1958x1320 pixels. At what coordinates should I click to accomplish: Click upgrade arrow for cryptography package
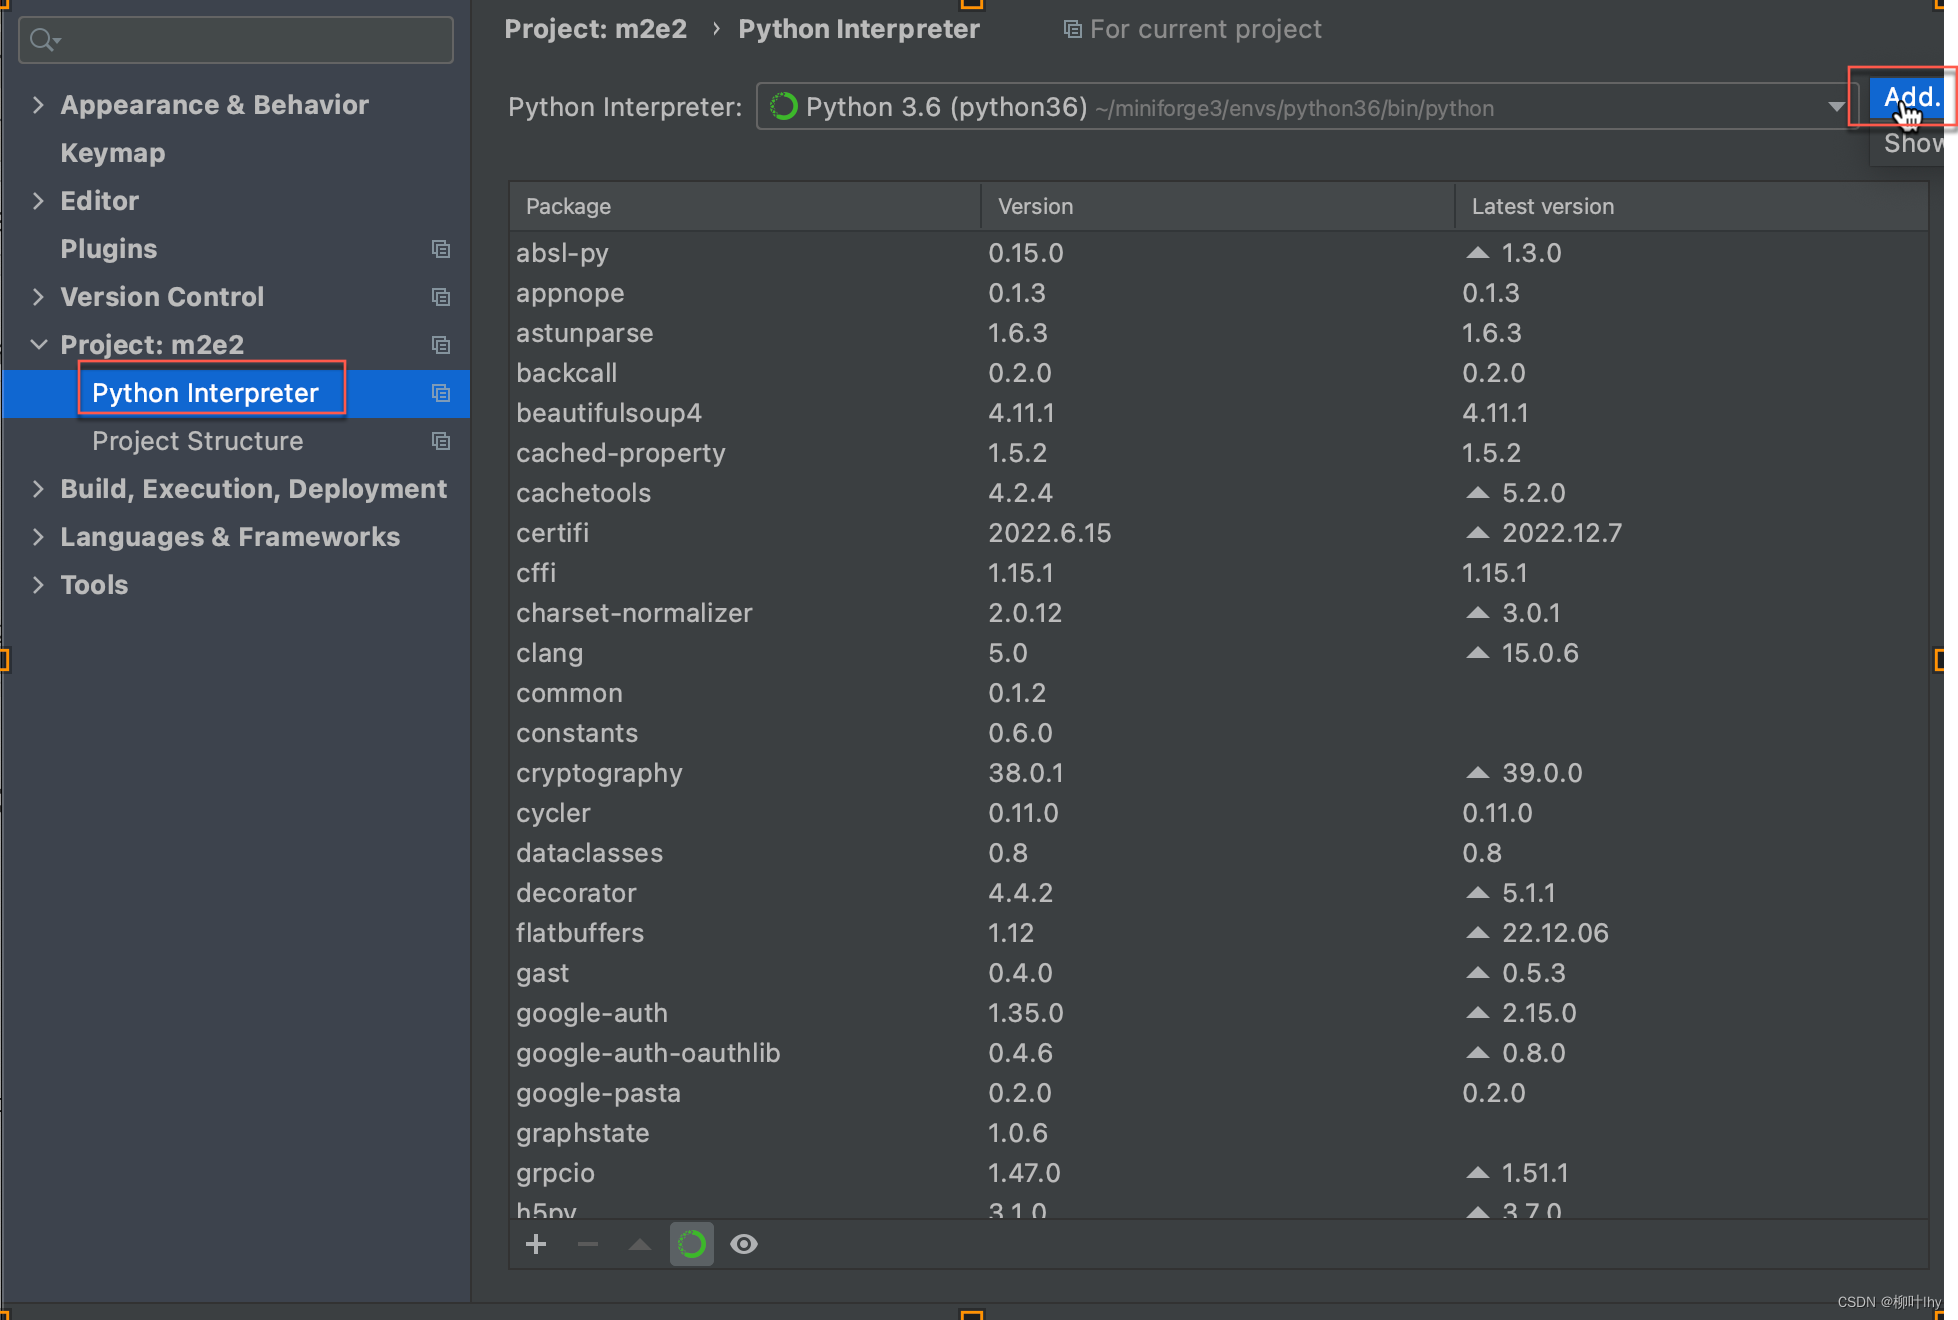pyautogui.click(x=1477, y=773)
